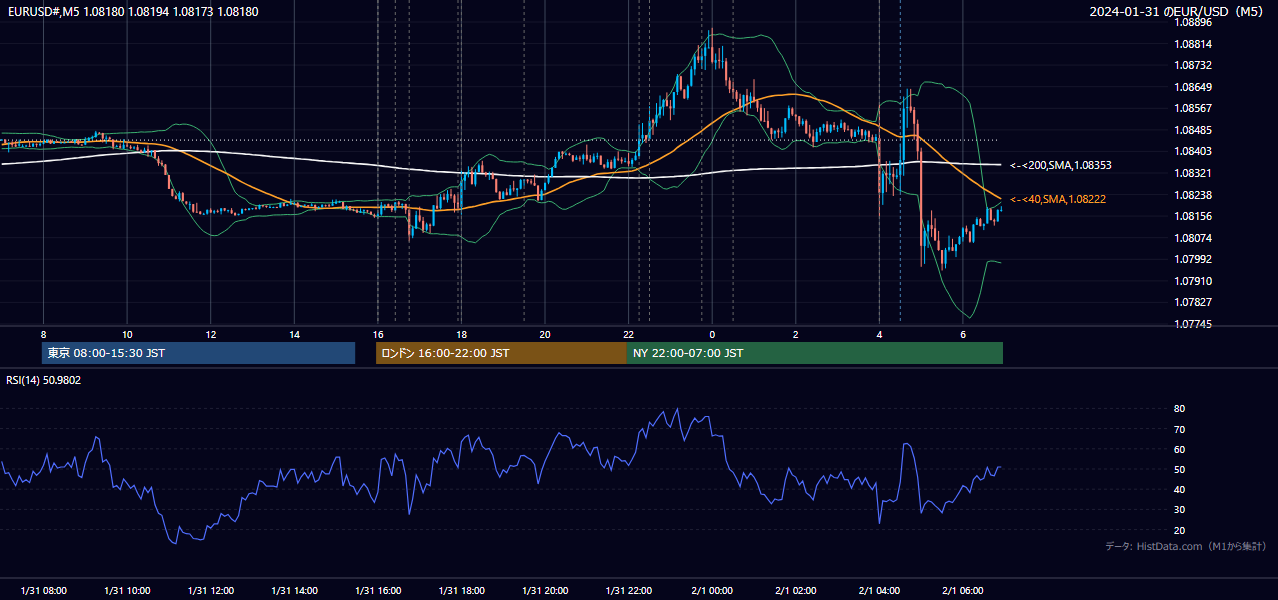This screenshot has height=600, width=1278.
Task: Click price axis value 1.08238
Action: point(1193,195)
